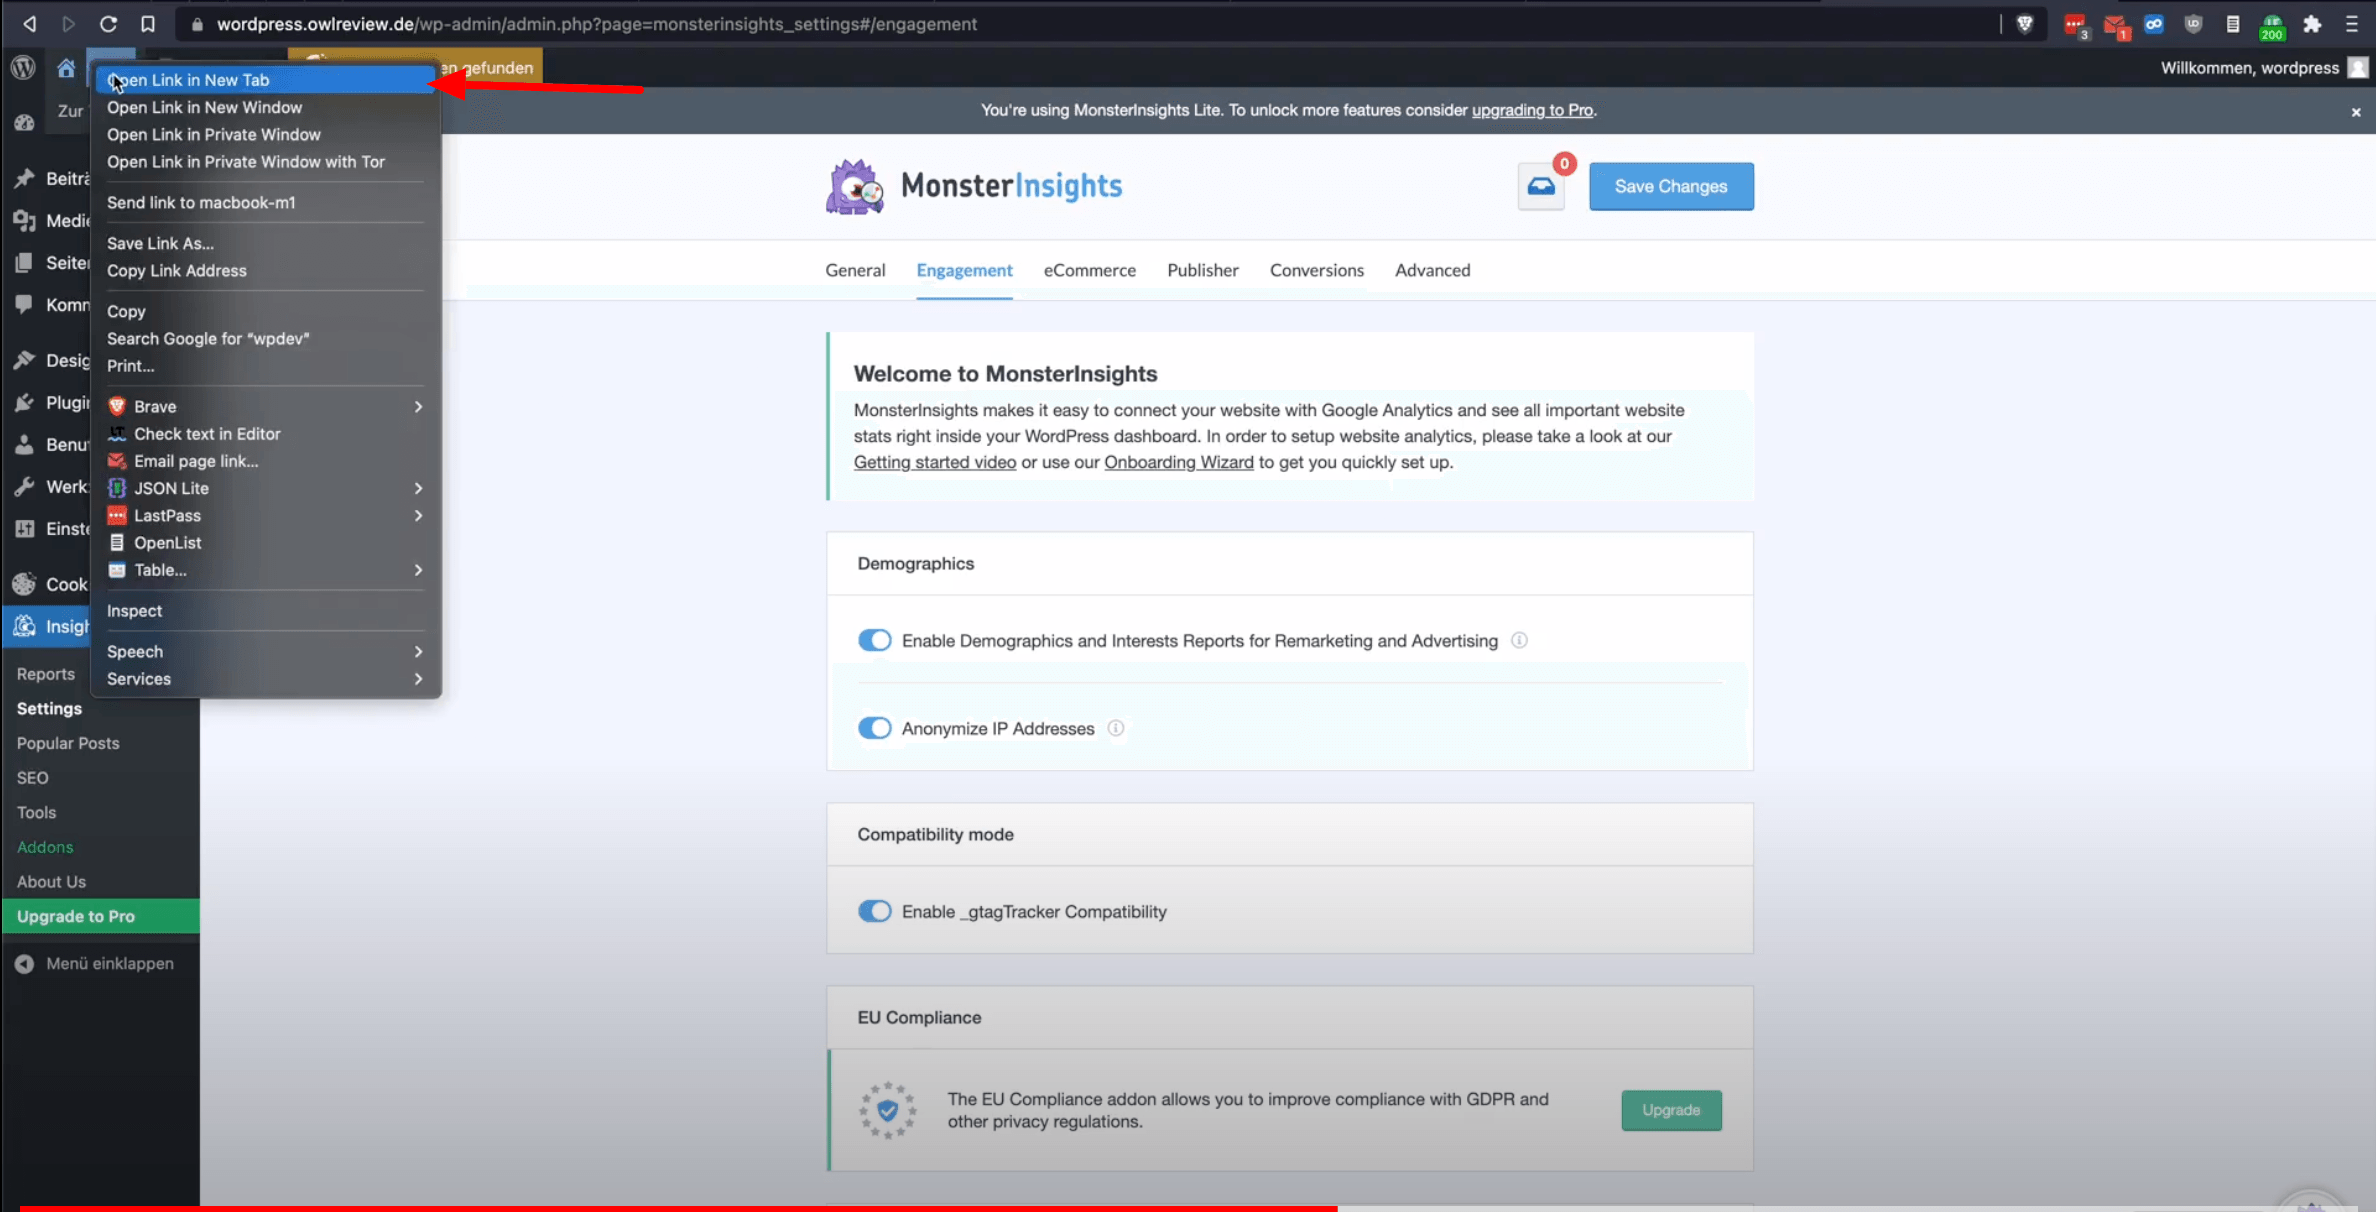The width and height of the screenshot is (2376, 1212).
Task: Expand the Services submenu
Action: [418, 678]
